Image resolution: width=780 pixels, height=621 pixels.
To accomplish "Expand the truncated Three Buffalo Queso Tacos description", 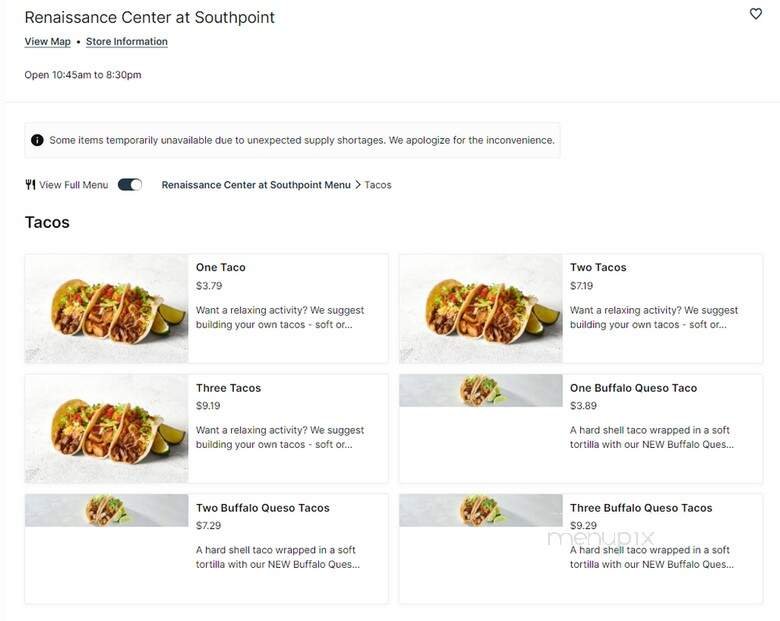I will click(652, 557).
